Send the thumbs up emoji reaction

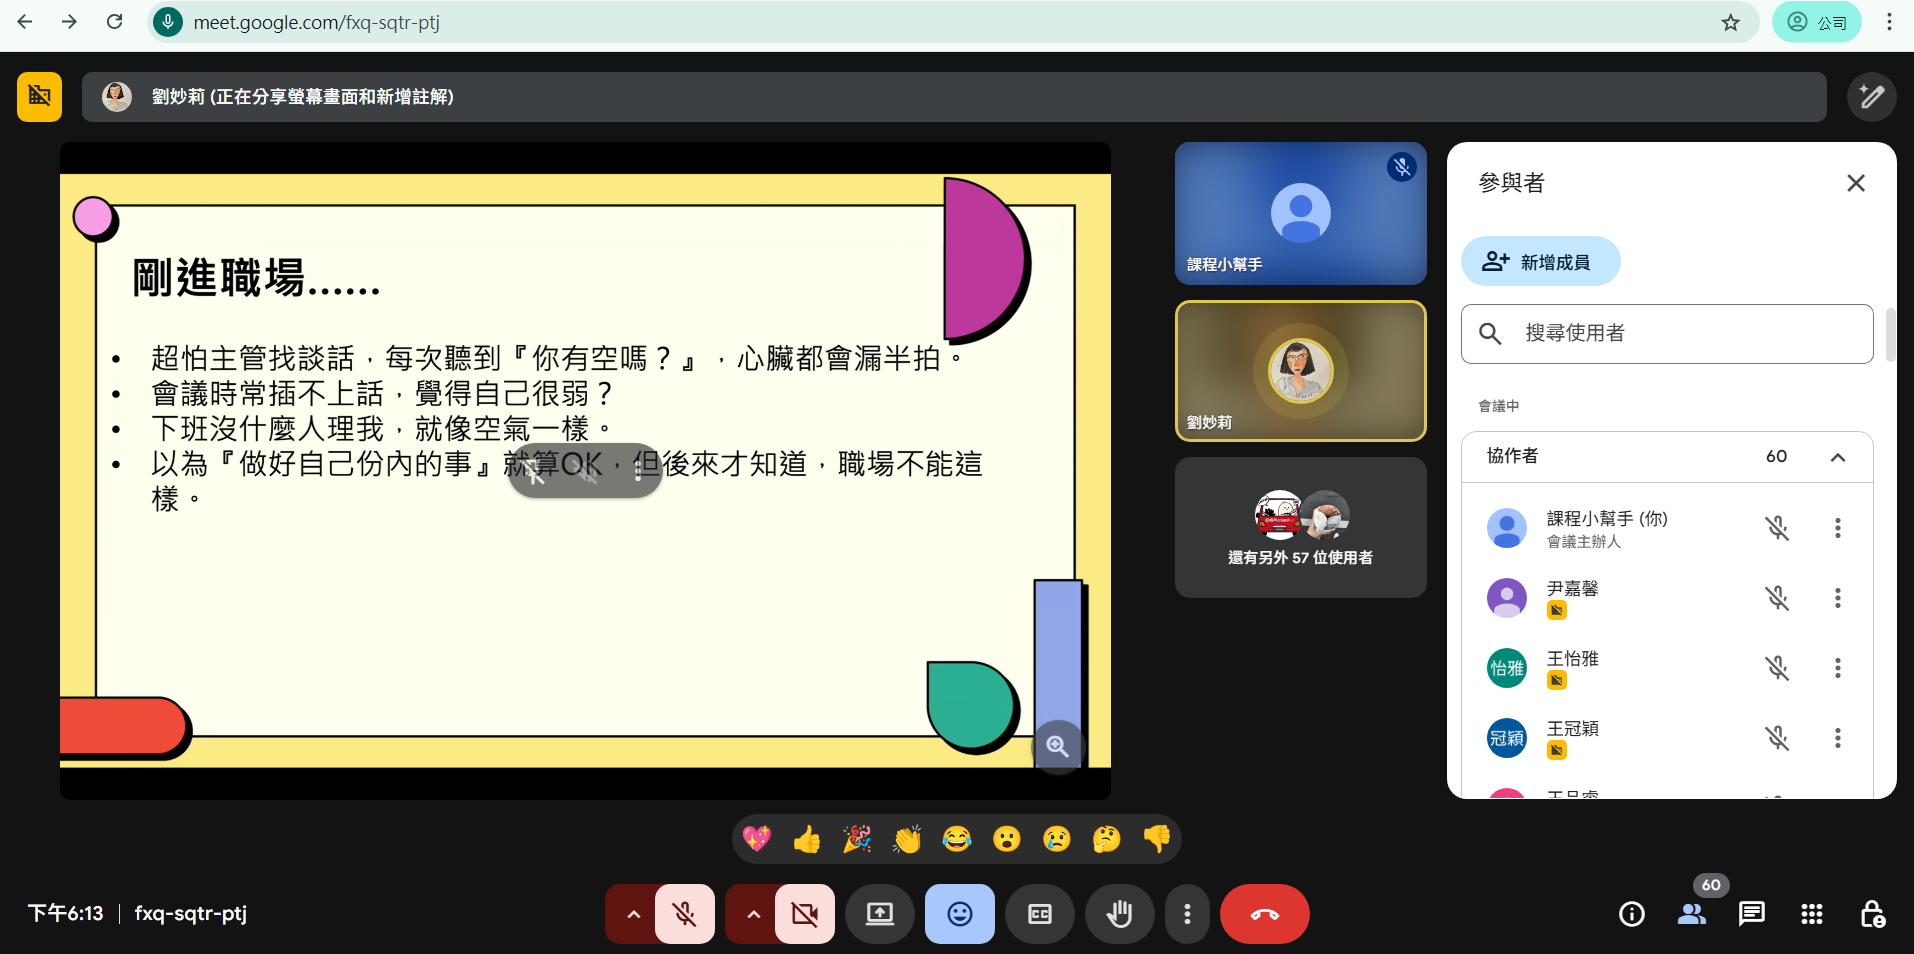(807, 839)
